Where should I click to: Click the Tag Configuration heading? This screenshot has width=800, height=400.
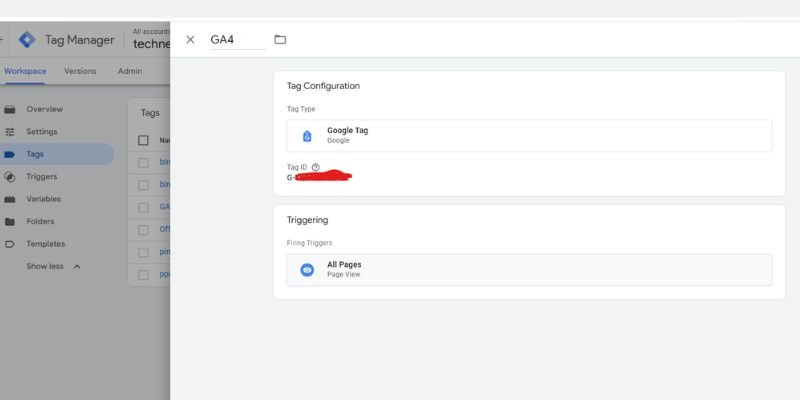323,86
